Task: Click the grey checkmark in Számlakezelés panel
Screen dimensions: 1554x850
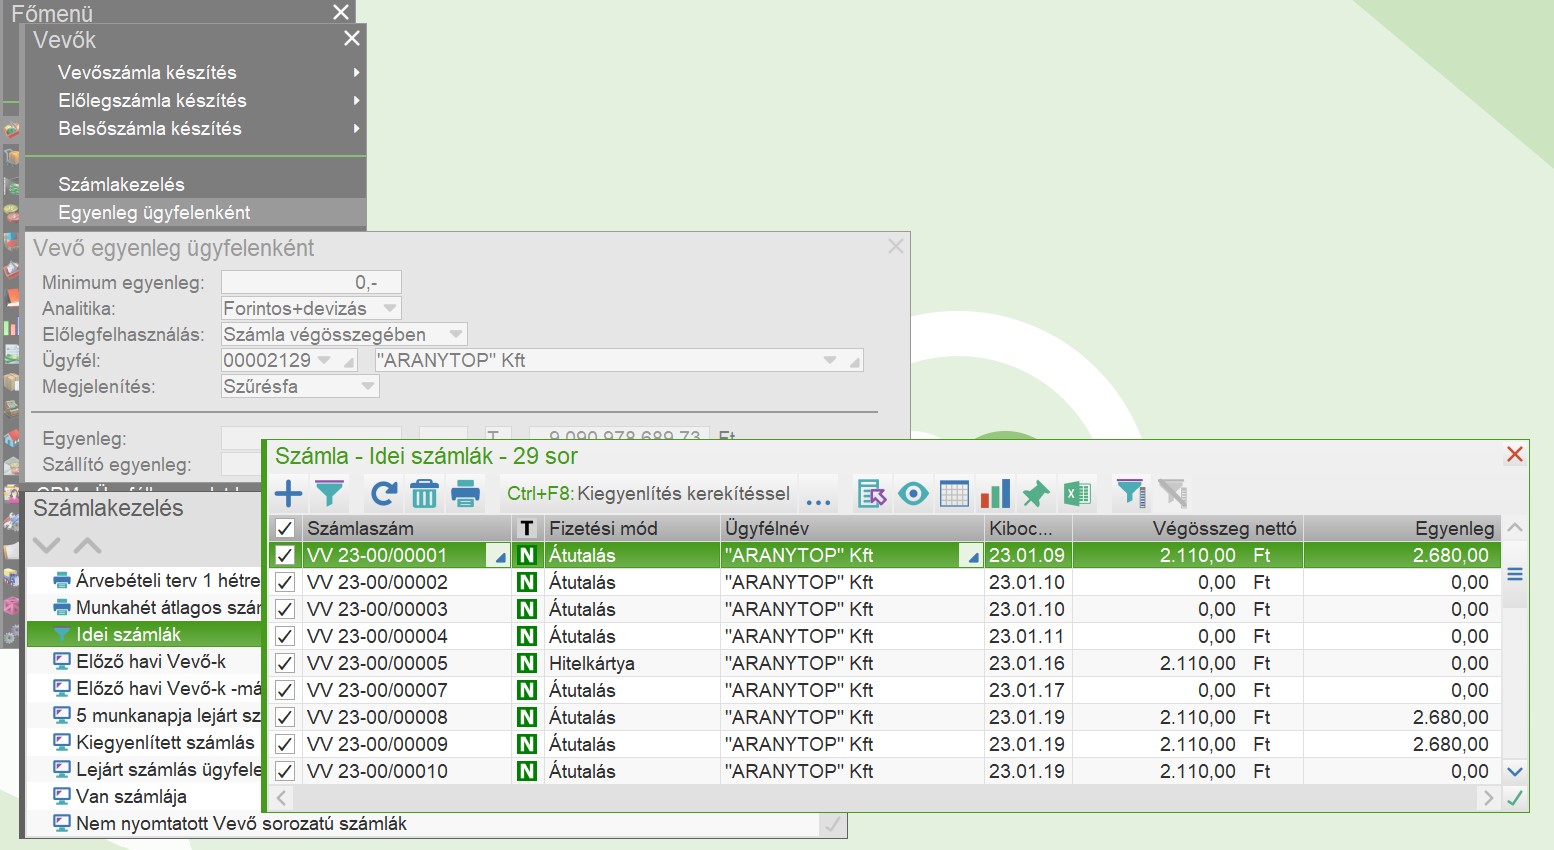Action: point(831,824)
